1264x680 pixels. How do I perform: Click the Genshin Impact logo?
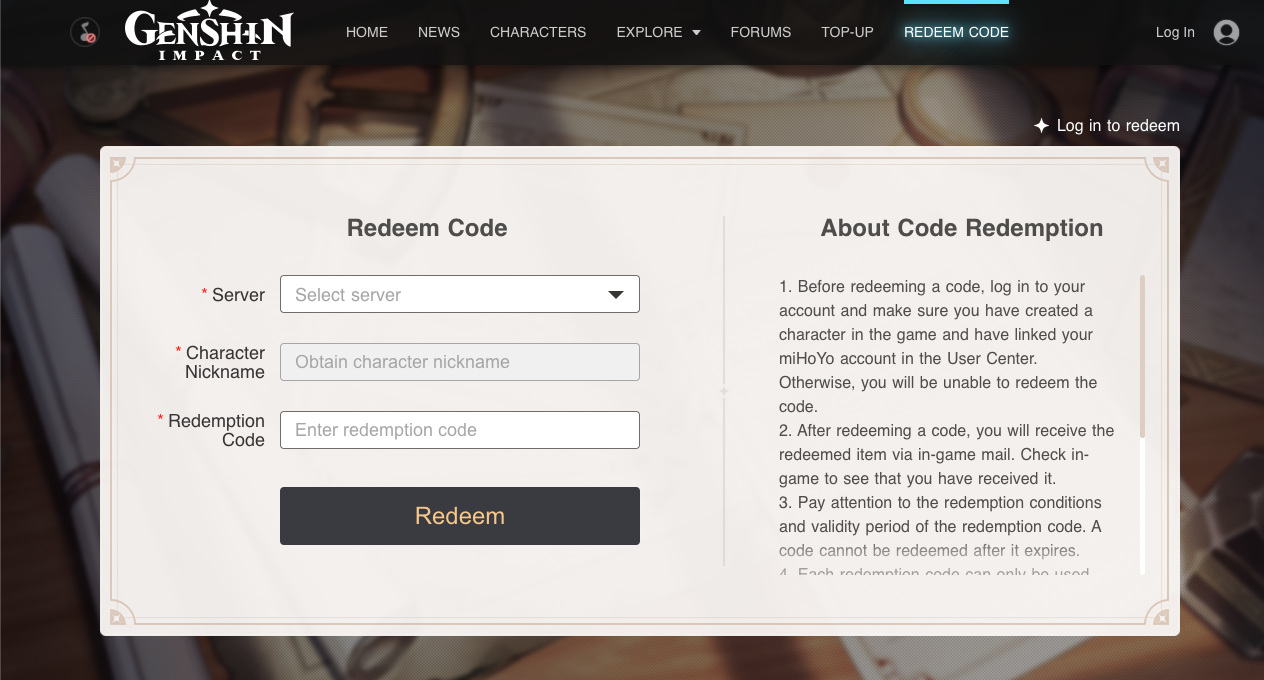coord(208,33)
